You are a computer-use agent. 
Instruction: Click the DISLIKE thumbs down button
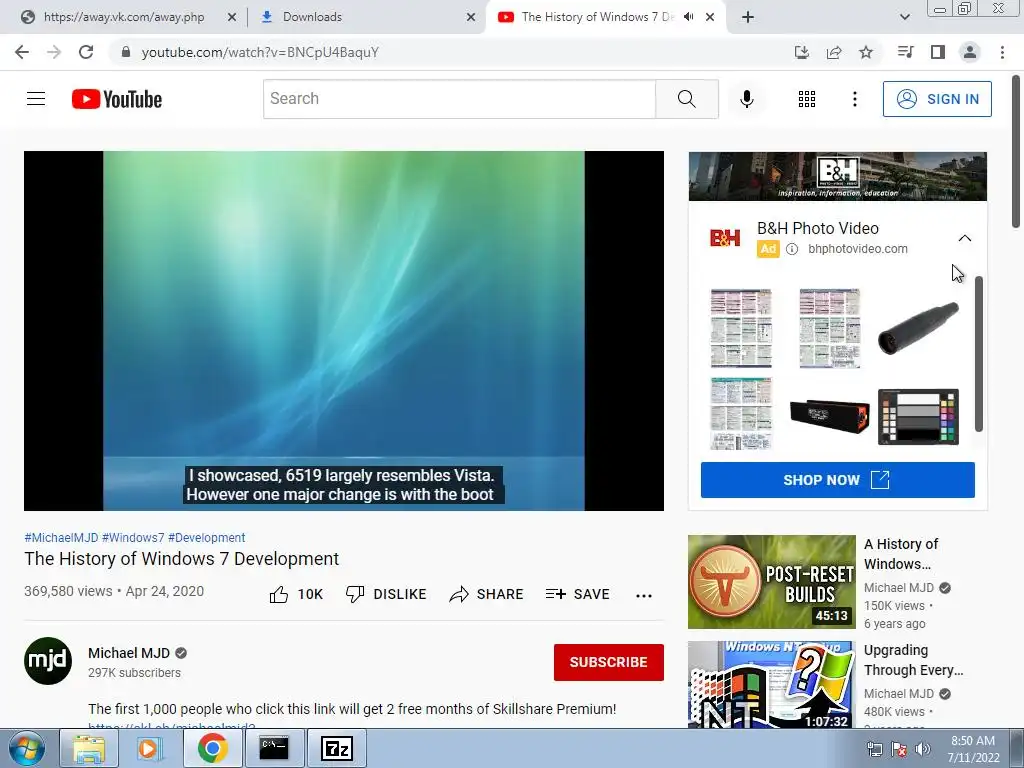point(386,594)
